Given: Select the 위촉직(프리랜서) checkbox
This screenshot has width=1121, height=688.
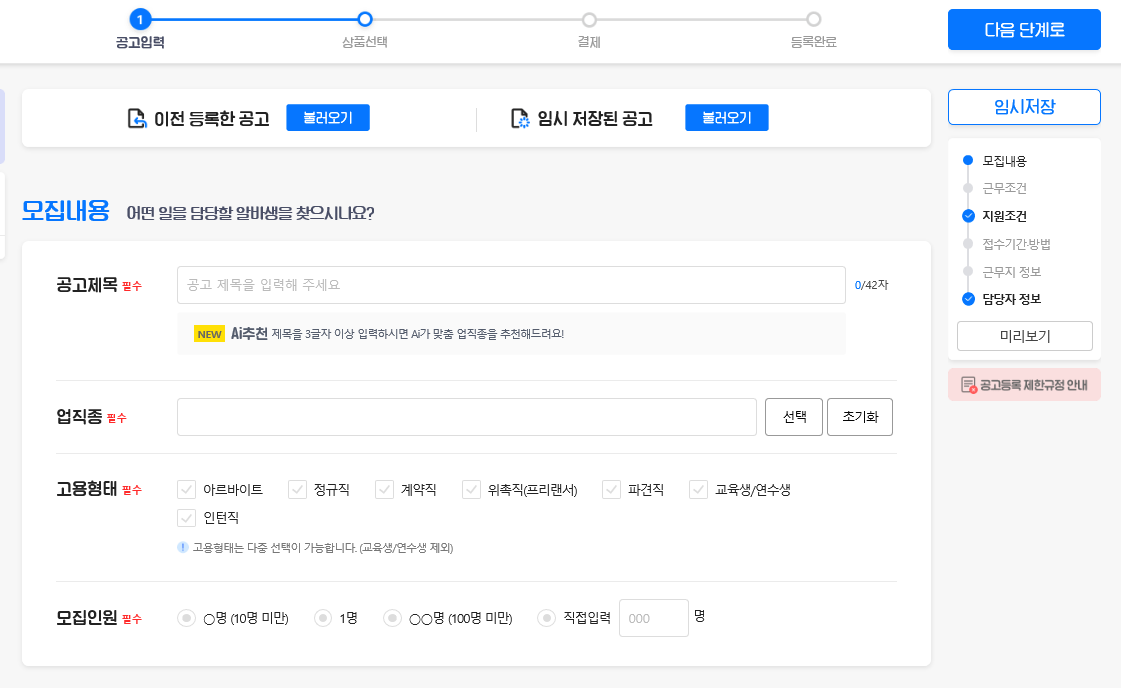Looking at the screenshot, I should [471, 490].
